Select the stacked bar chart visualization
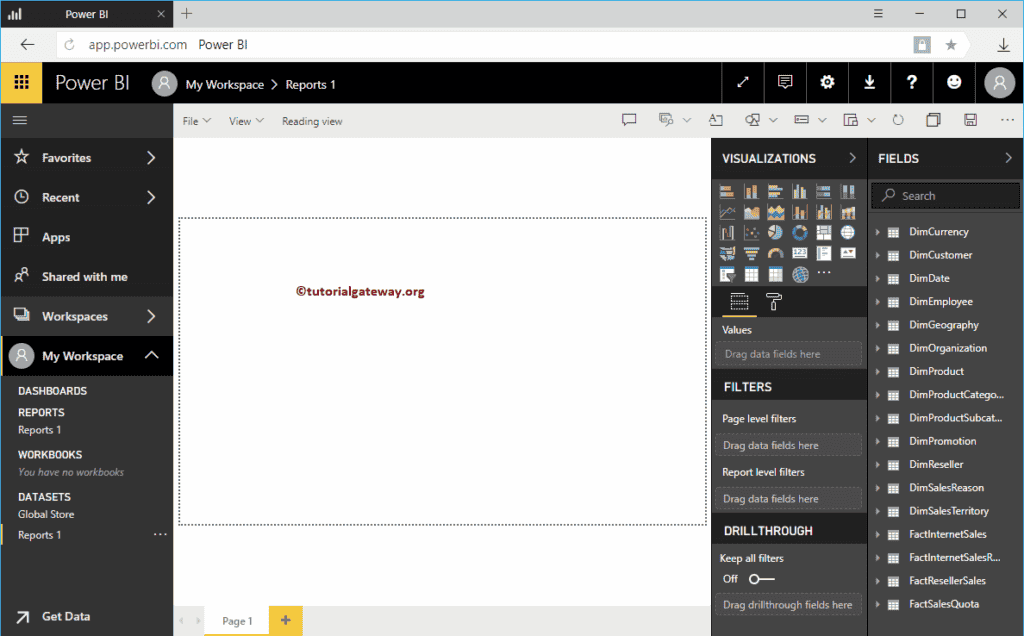Screen dimensions: 1024x636 [x=727, y=191]
